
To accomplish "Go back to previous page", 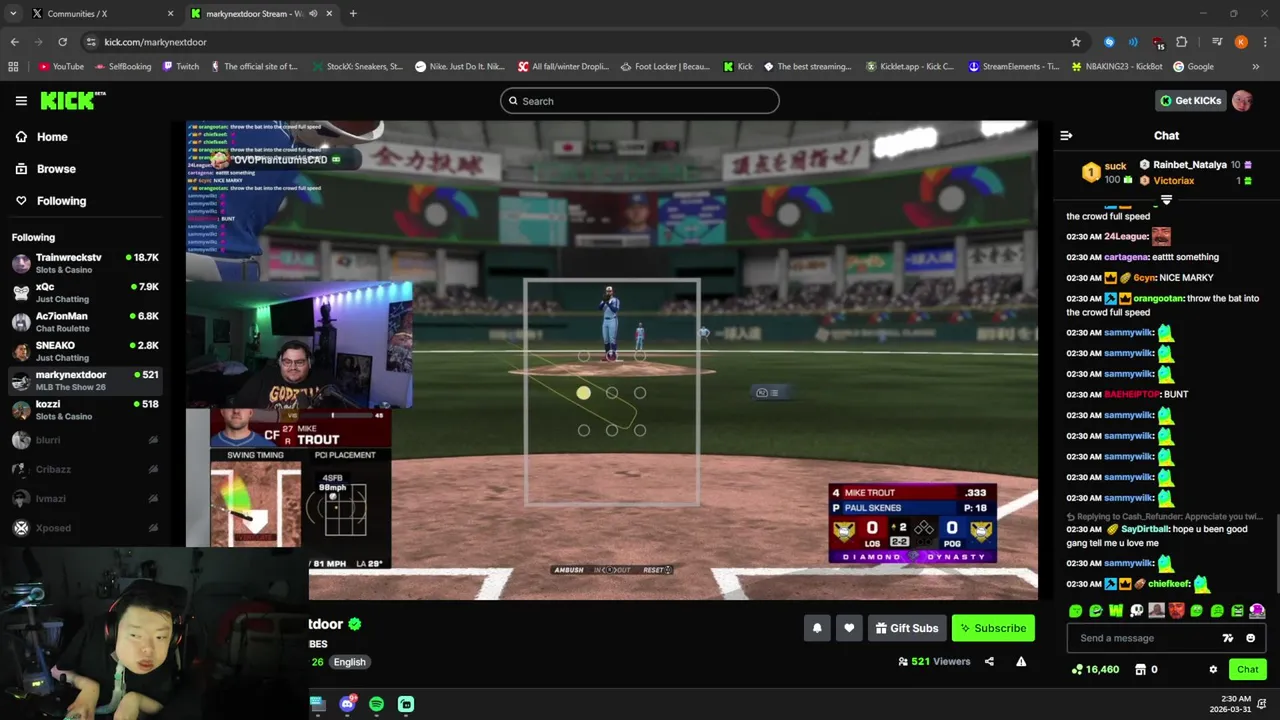I will tap(14, 42).
